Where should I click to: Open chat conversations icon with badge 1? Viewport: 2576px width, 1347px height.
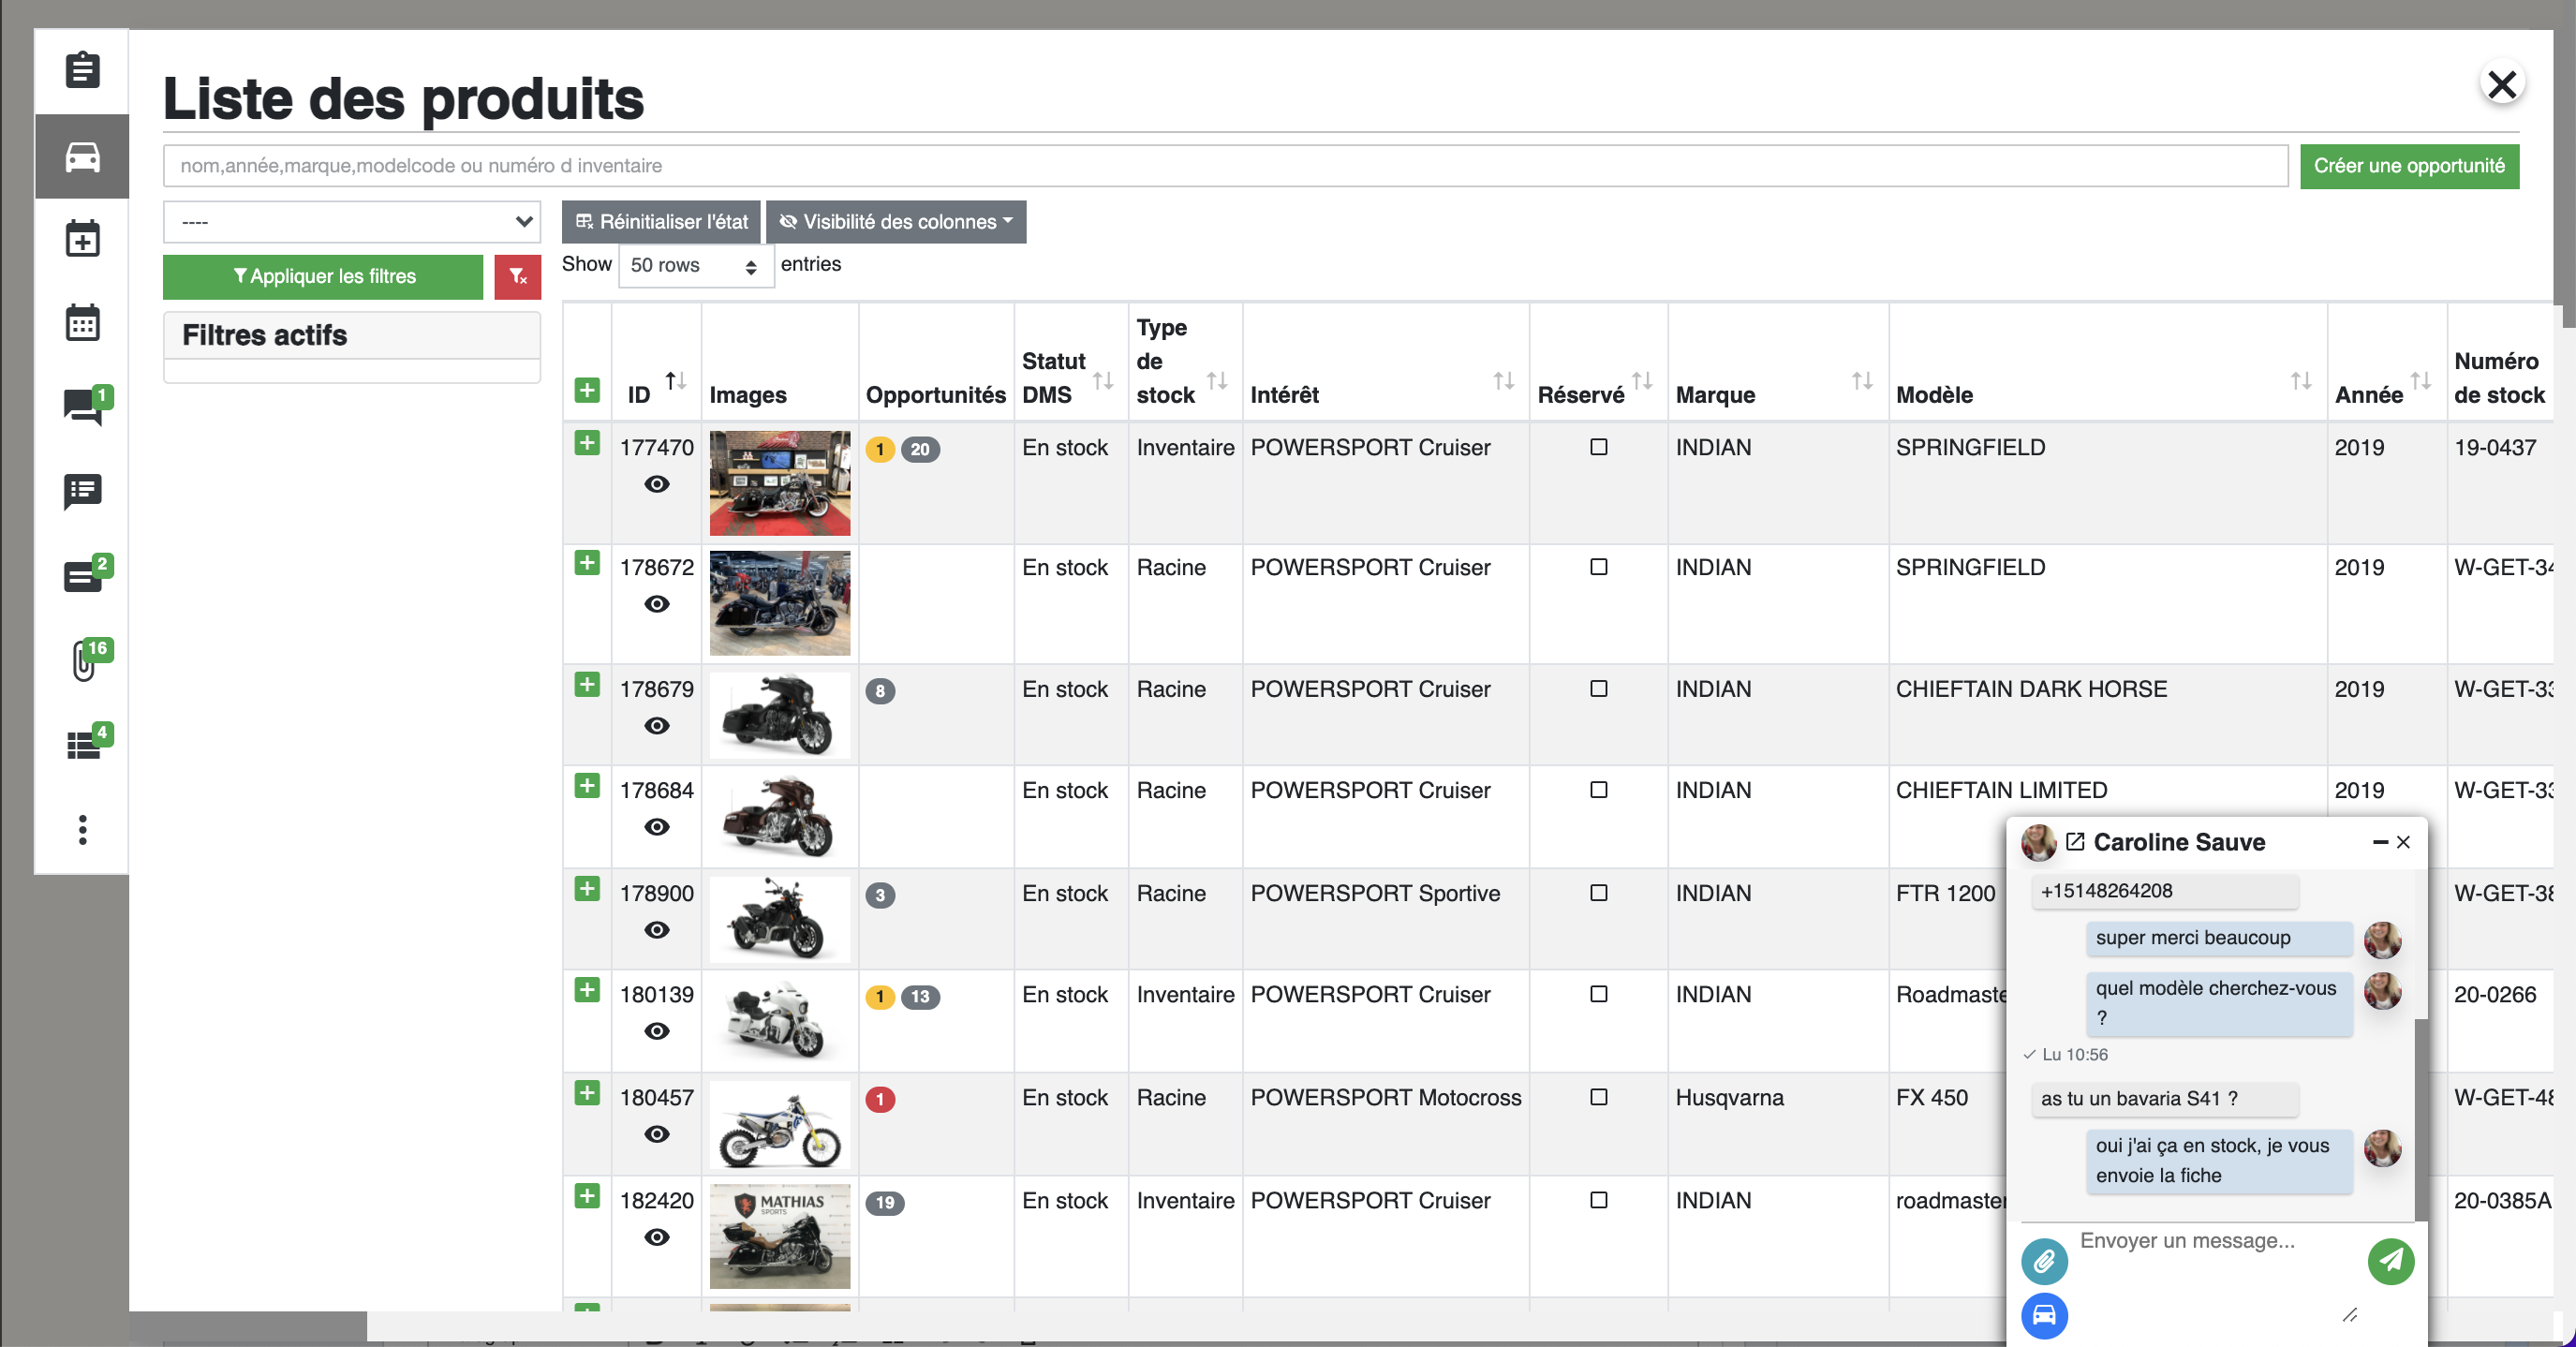86,406
